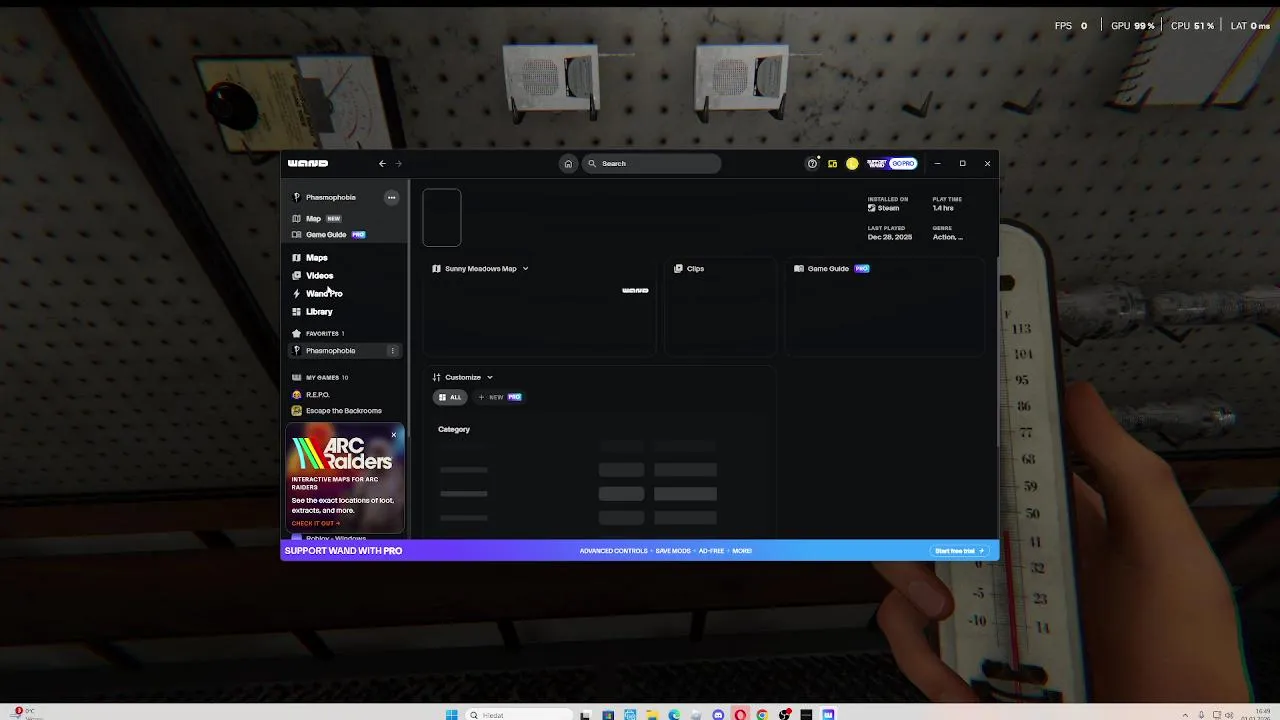Open Opera browser from the taskbar
The height and width of the screenshot is (720, 1280).
[x=740, y=715]
